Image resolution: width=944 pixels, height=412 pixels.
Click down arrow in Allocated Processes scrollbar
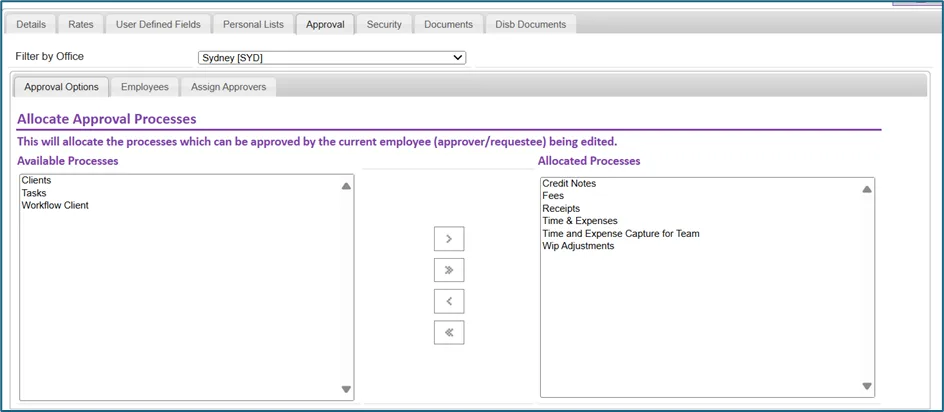pos(867,386)
